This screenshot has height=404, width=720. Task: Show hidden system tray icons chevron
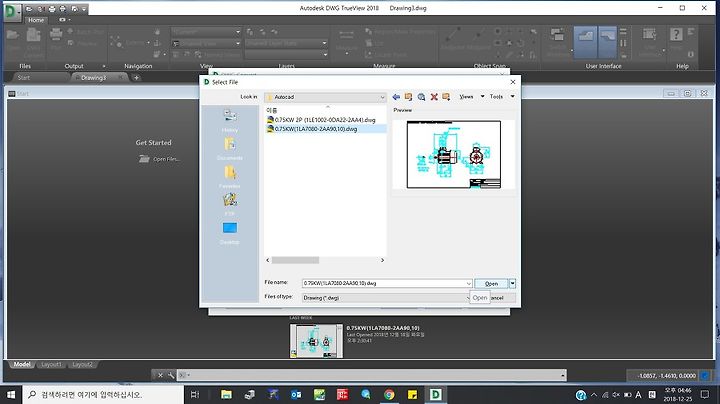(x=594, y=394)
